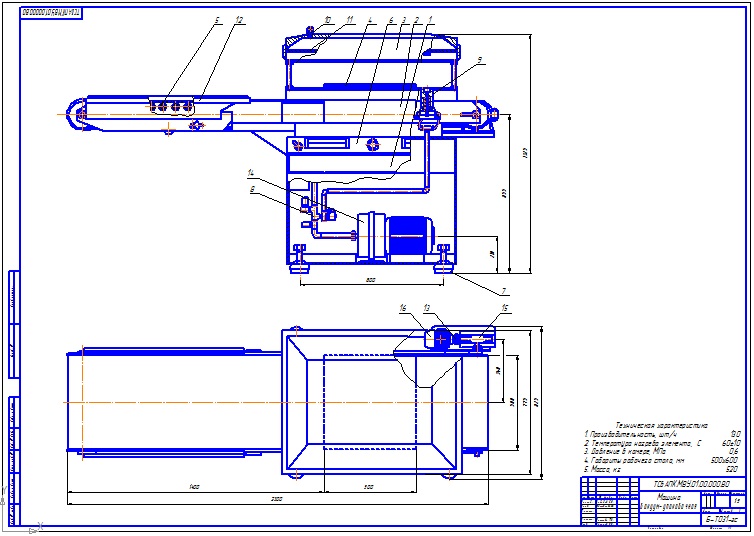Select the 800 base width dimension
754x536 pixels.
[x=370, y=281]
